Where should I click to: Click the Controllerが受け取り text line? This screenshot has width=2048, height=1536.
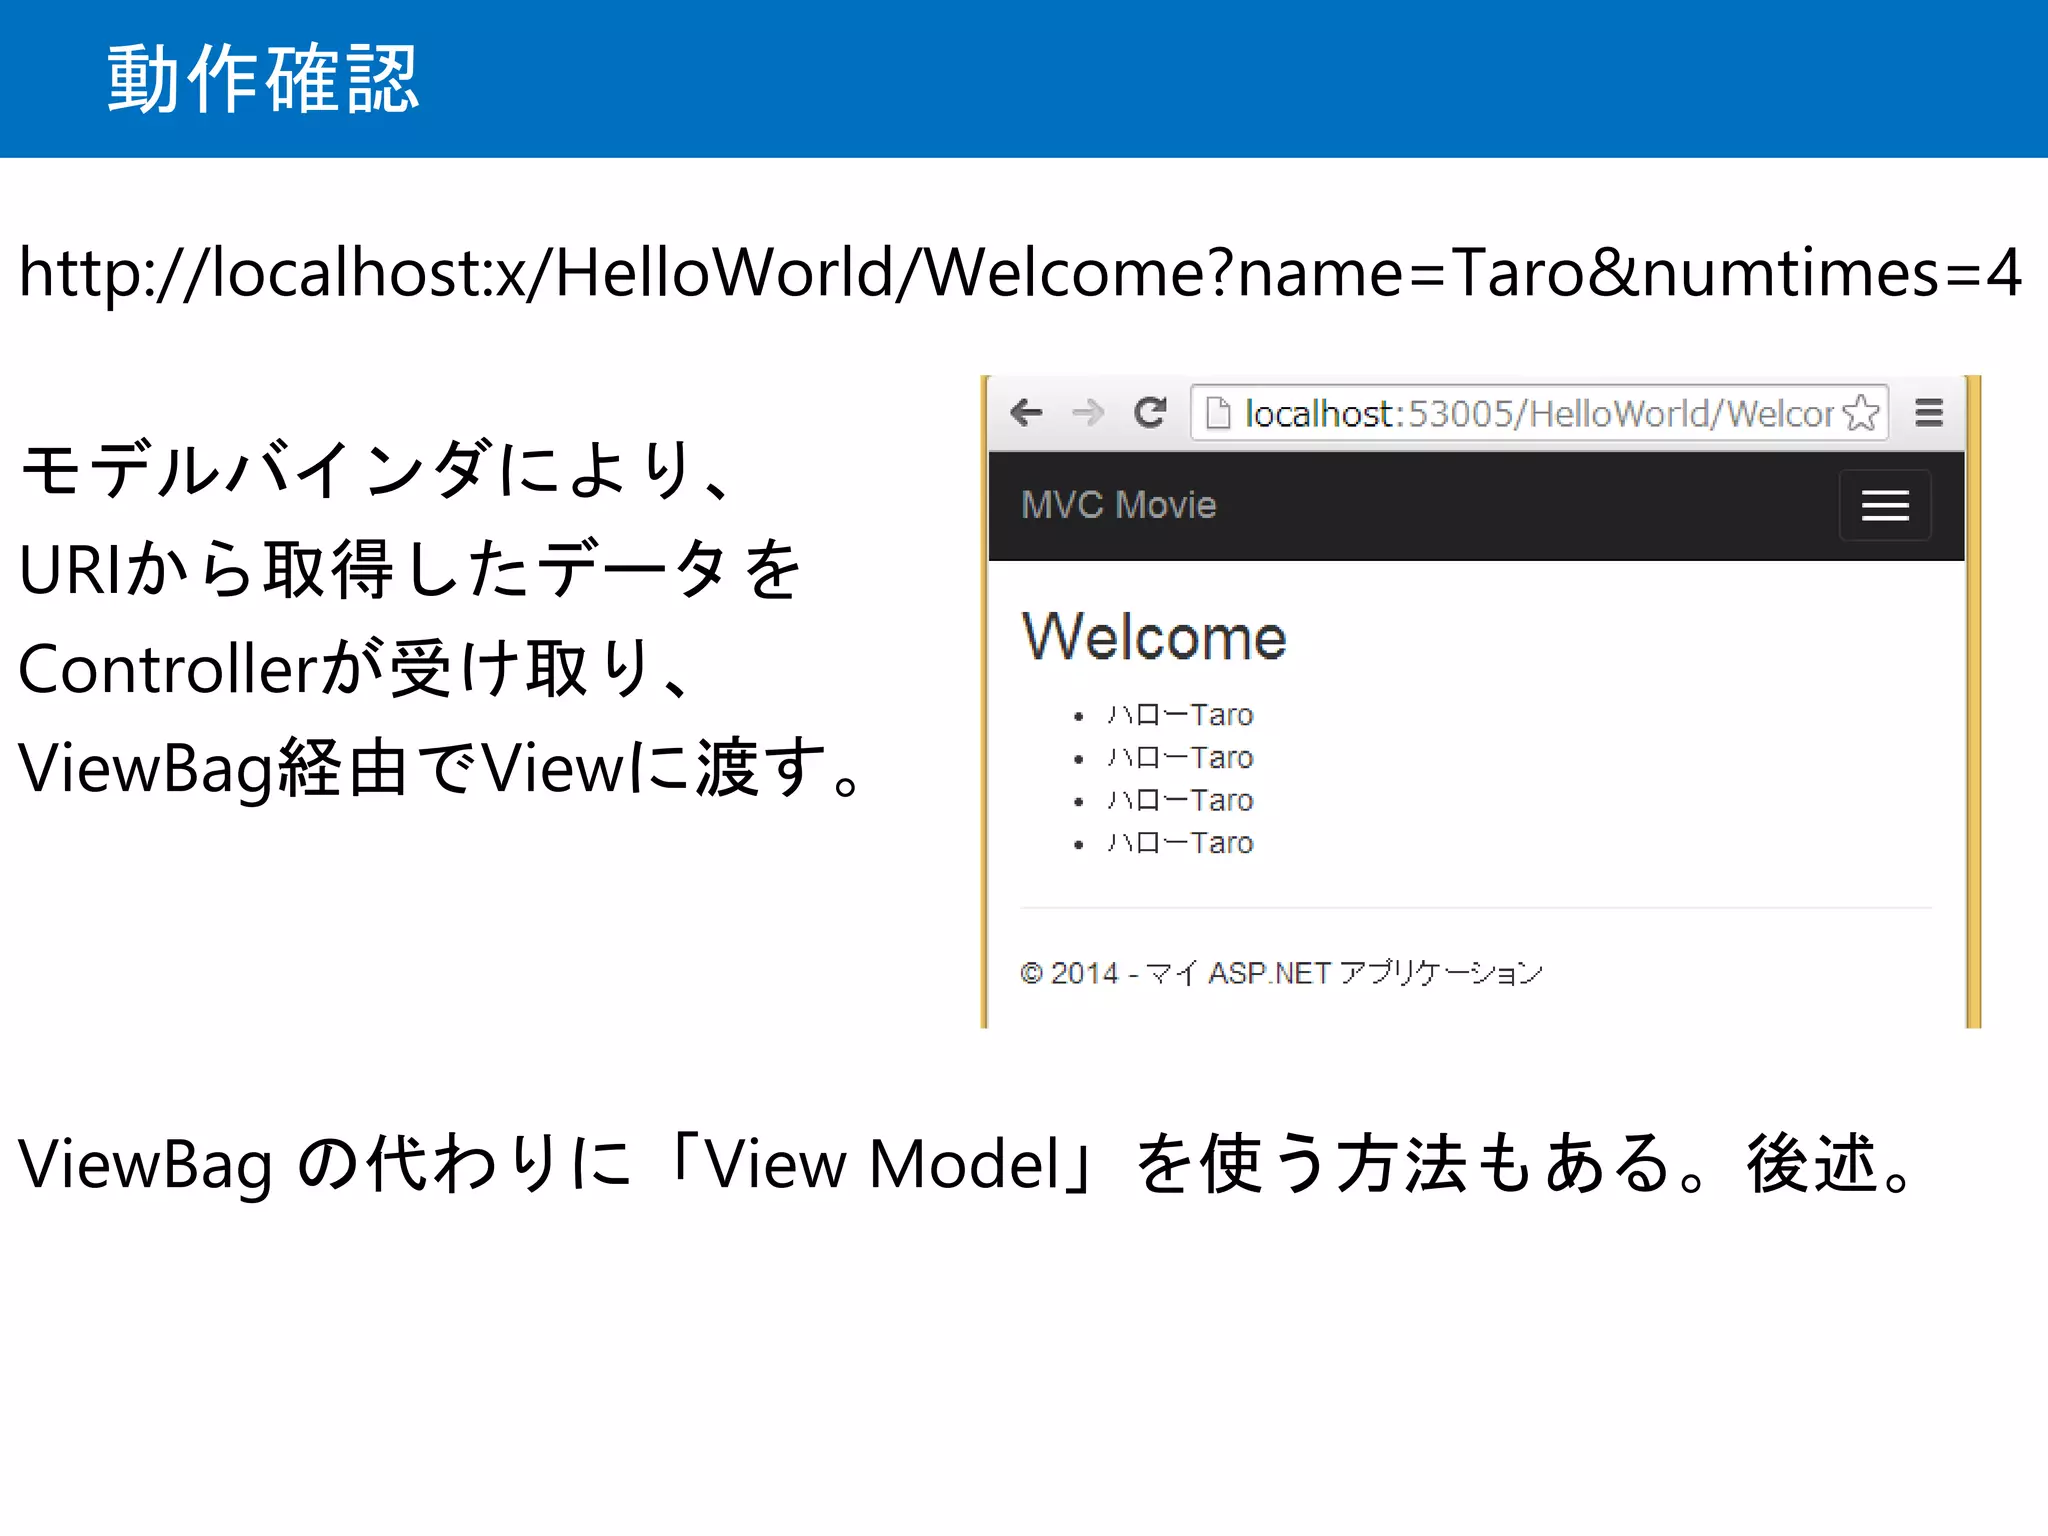(356, 668)
